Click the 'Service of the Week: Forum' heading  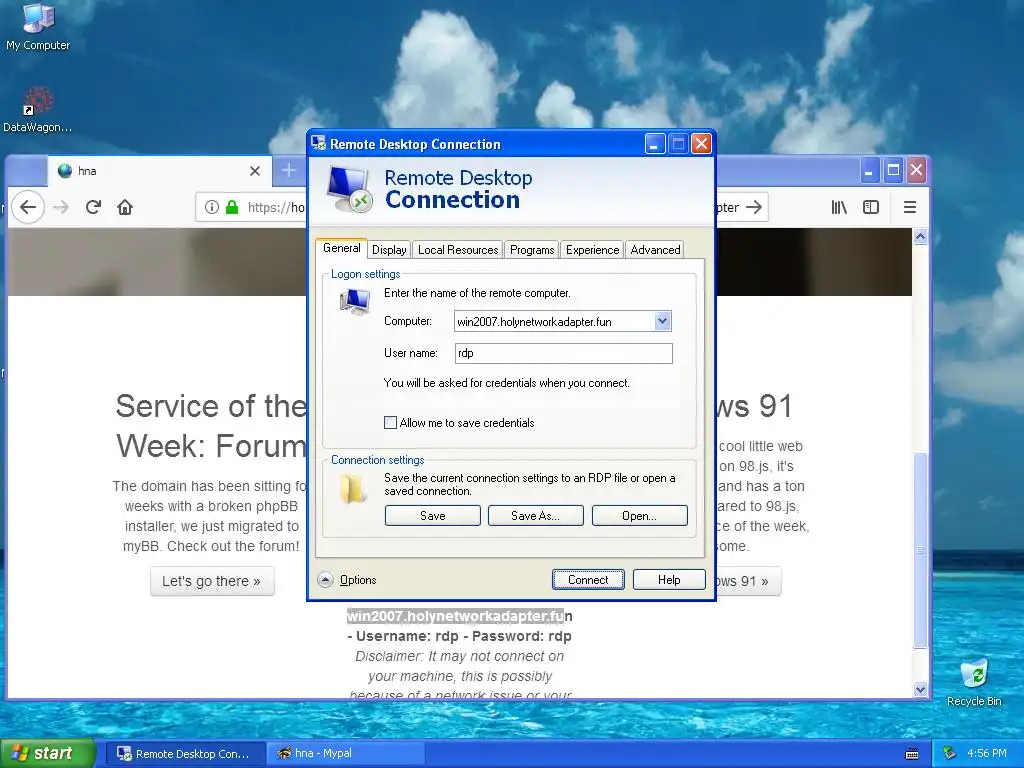(211, 426)
